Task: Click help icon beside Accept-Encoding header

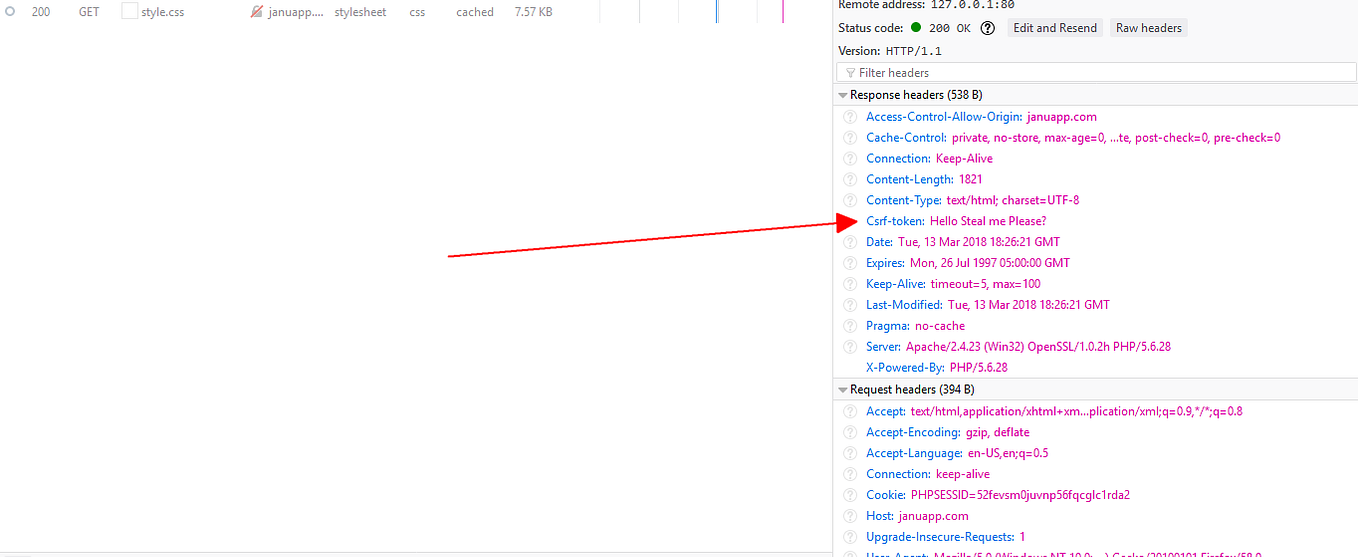Action: (x=850, y=432)
